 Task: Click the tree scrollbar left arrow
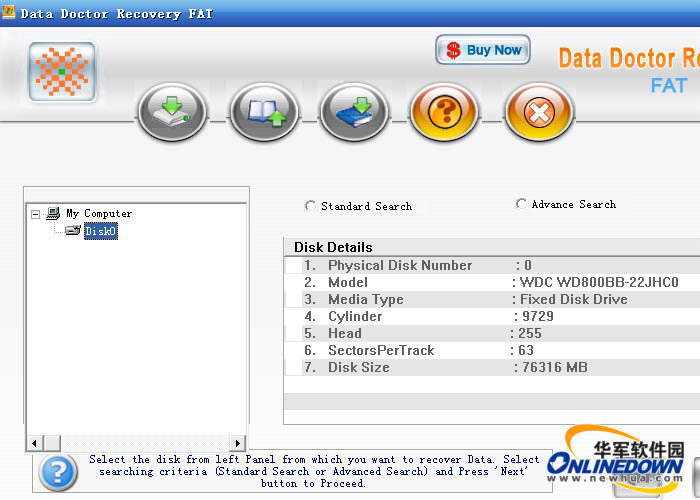[34, 443]
